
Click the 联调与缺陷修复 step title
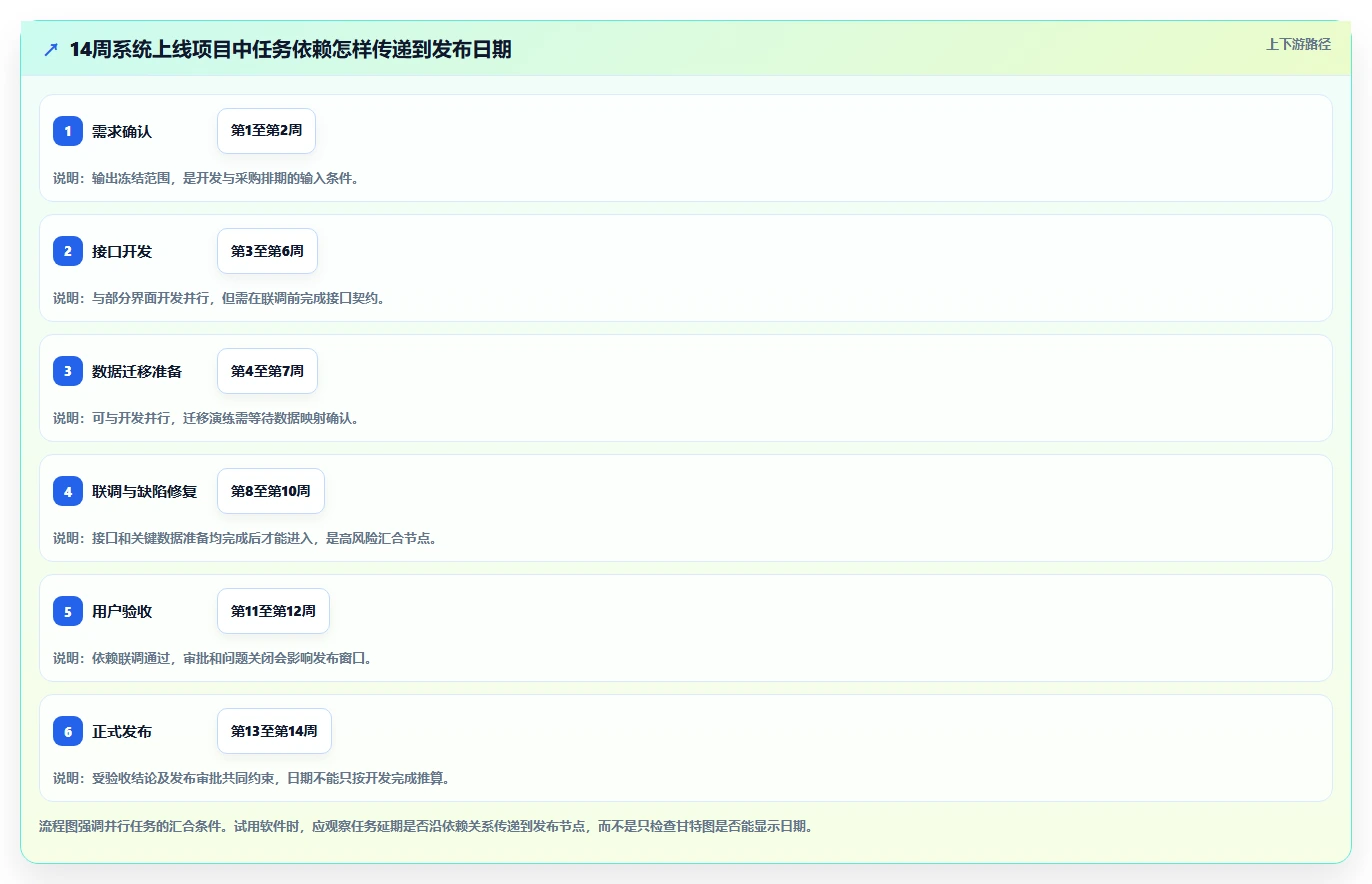(144, 491)
